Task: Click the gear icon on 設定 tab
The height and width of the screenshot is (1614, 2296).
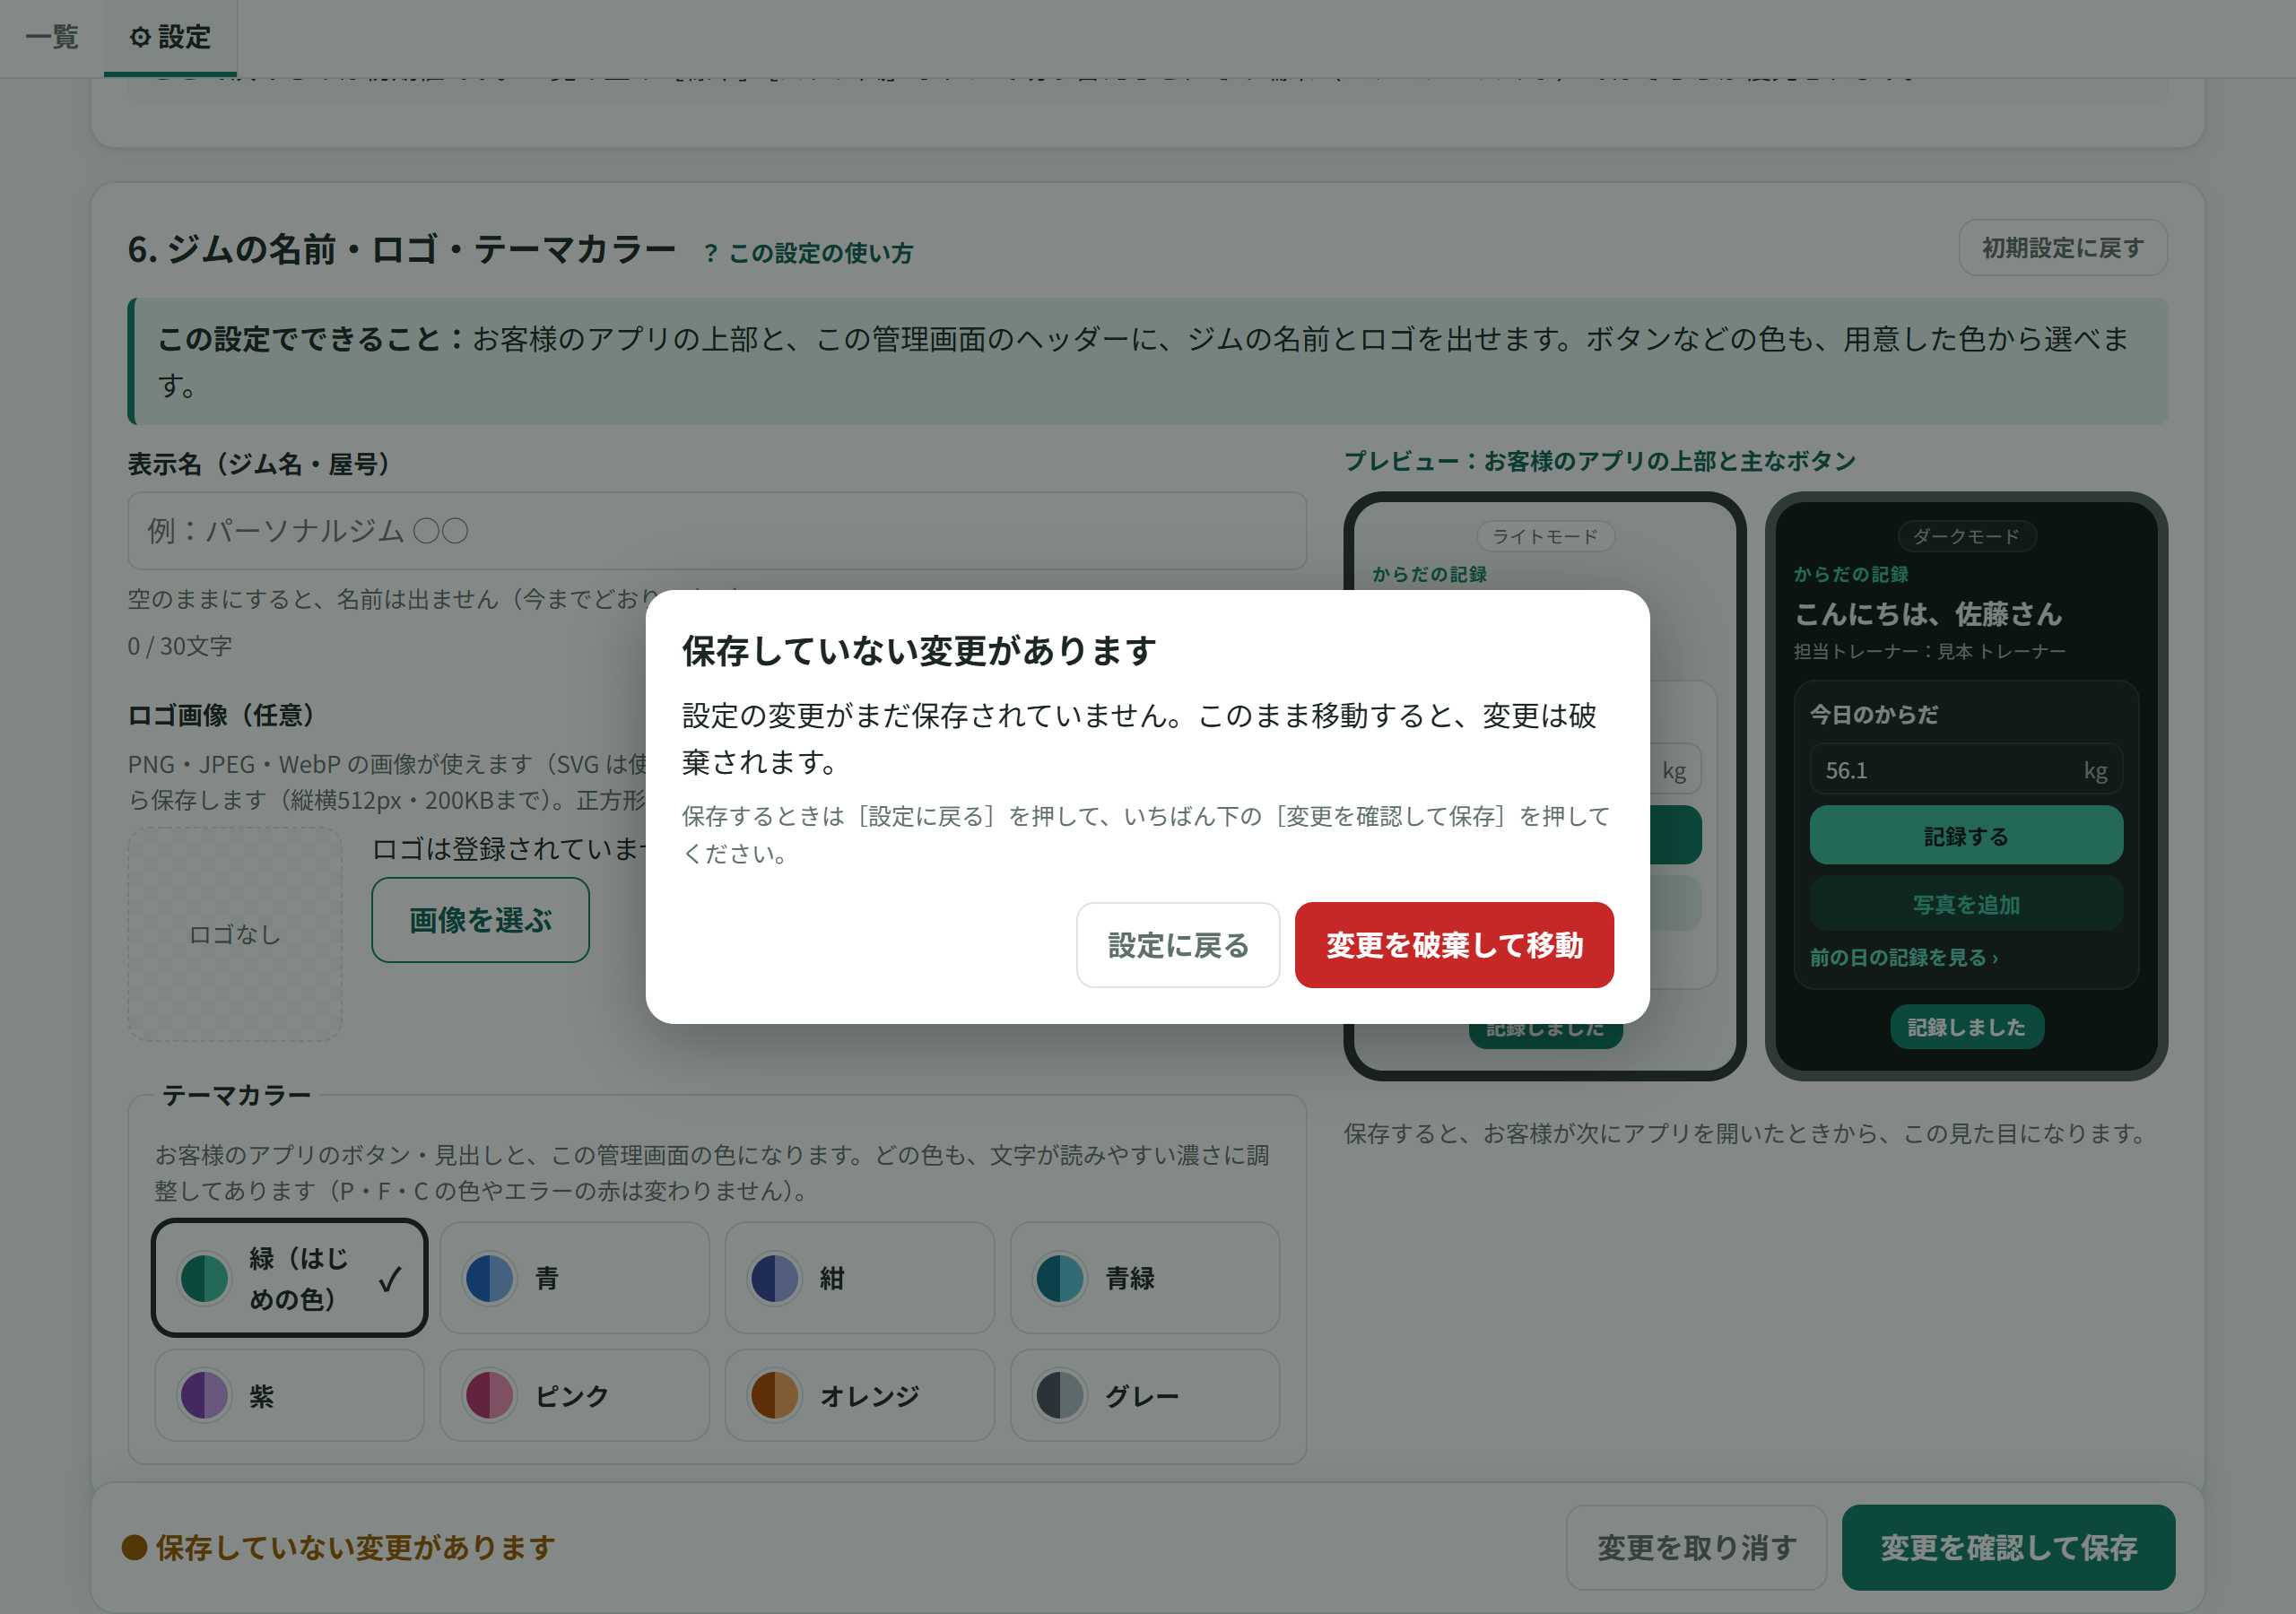Action: click(140, 37)
